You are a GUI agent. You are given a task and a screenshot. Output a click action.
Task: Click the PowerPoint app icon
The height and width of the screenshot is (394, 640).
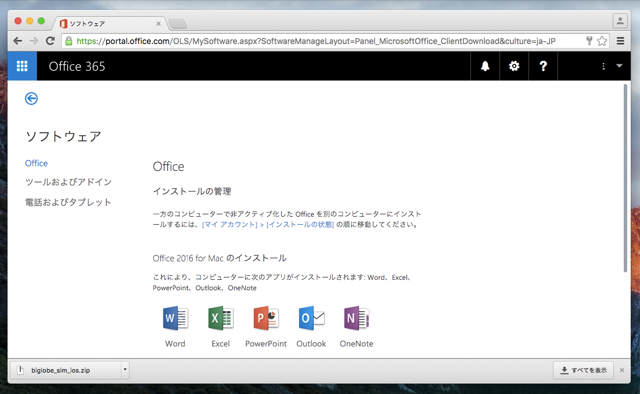pos(266,318)
